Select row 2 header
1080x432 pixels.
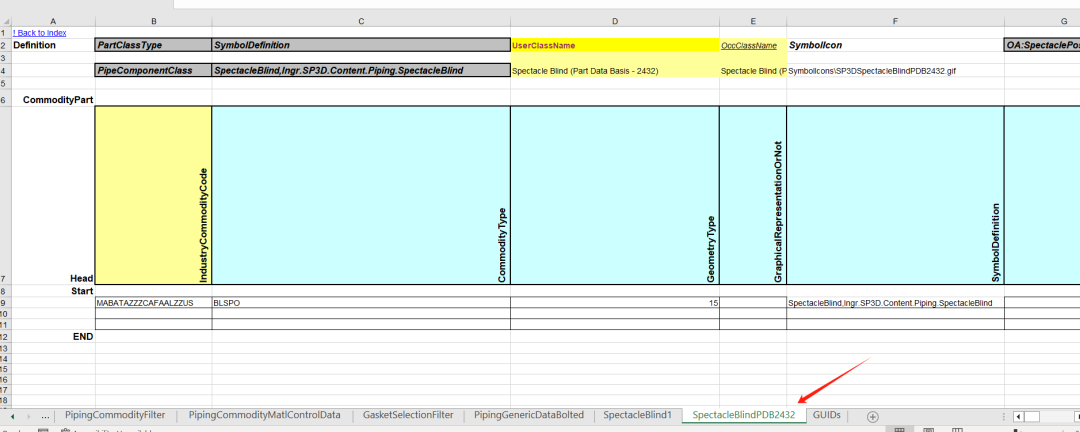(6, 45)
